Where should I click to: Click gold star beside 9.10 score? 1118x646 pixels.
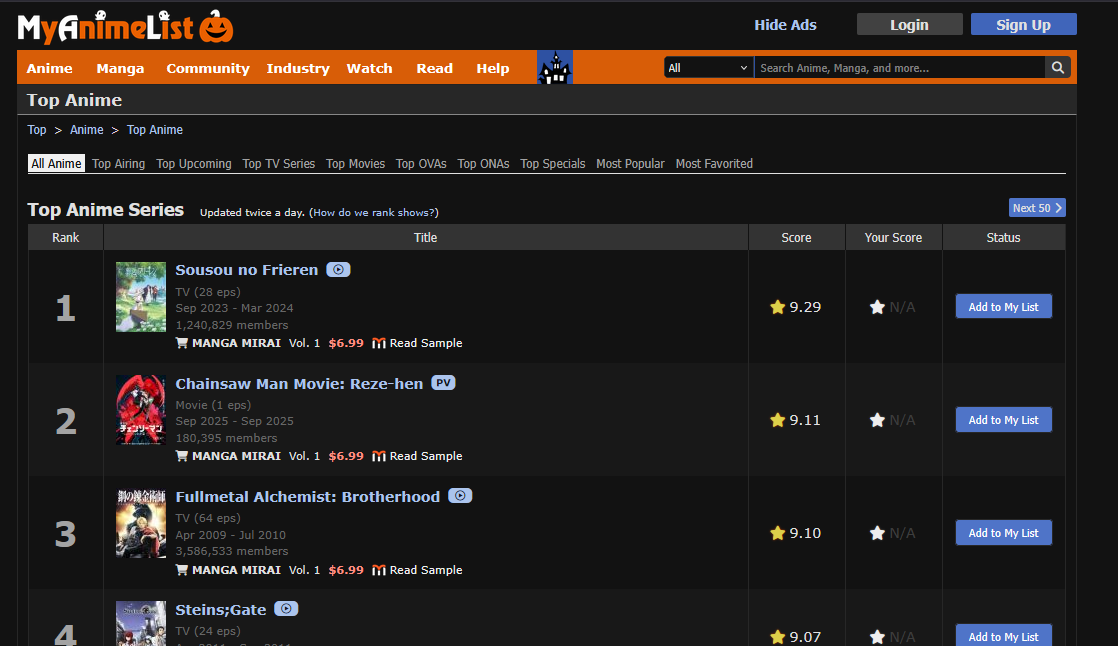click(777, 533)
